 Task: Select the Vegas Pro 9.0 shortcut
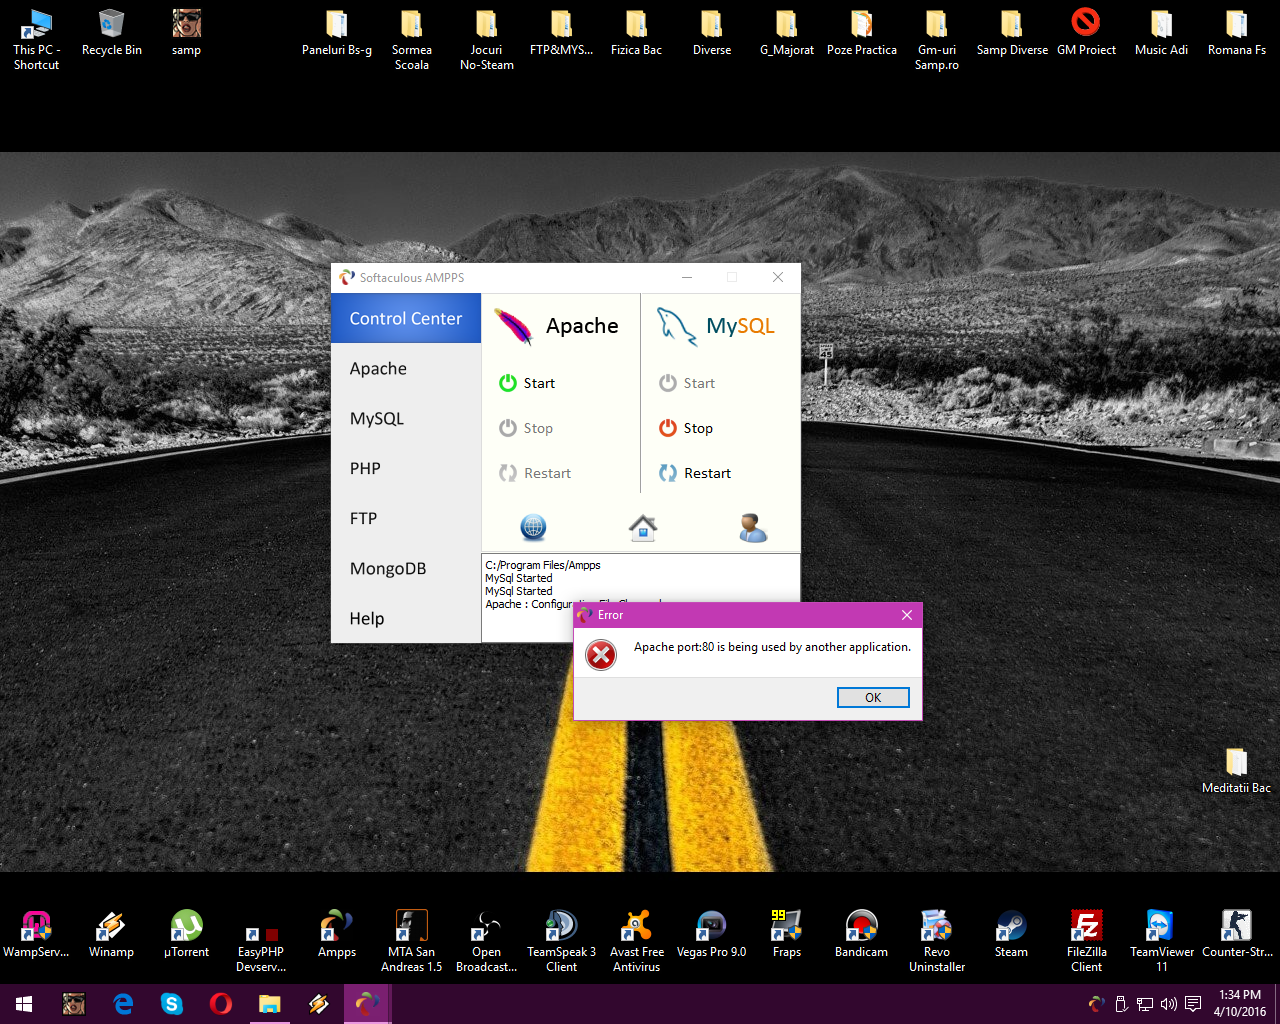712,934
